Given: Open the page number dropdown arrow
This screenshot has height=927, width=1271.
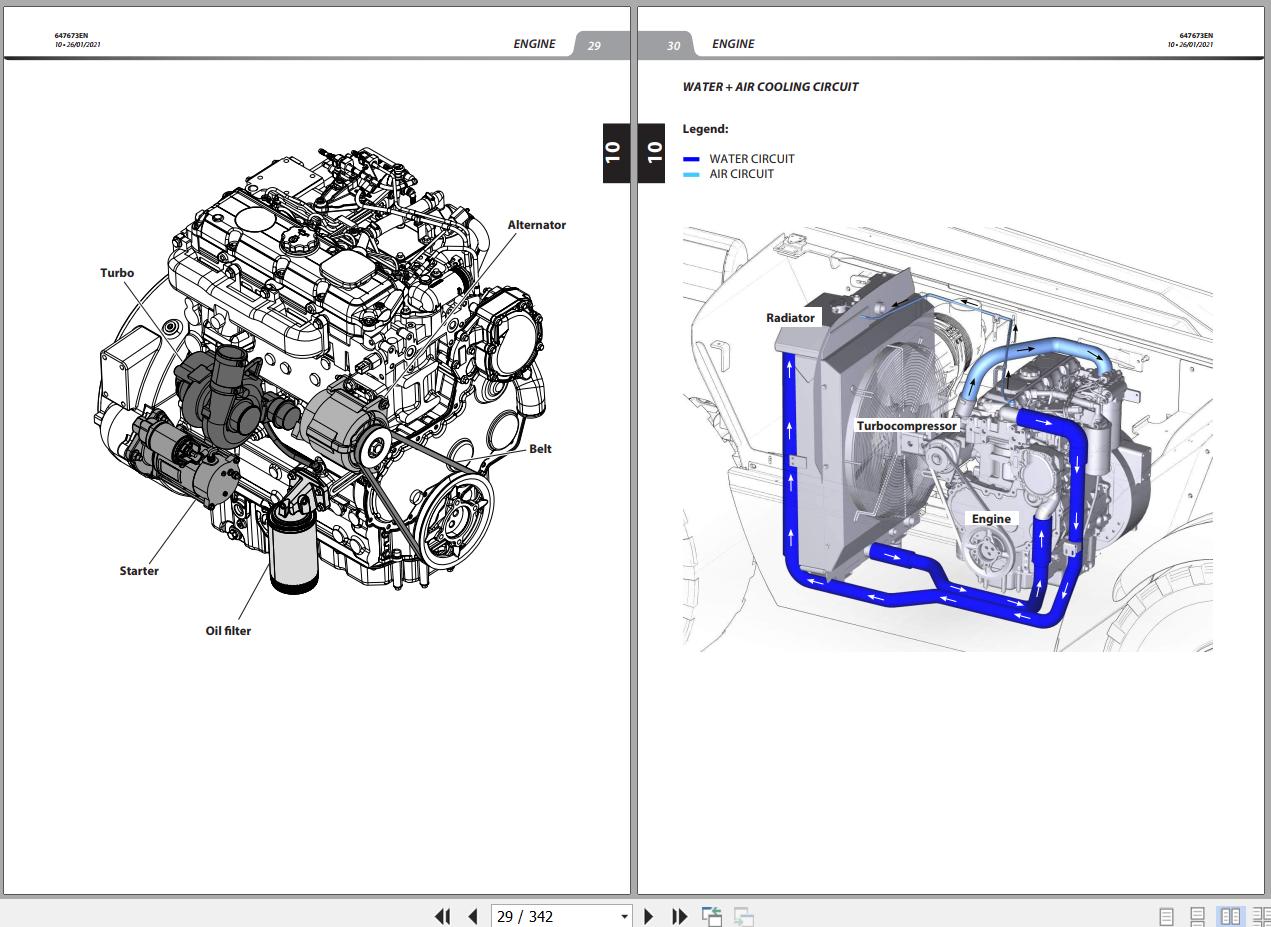Looking at the screenshot, I should coord(624,916).
